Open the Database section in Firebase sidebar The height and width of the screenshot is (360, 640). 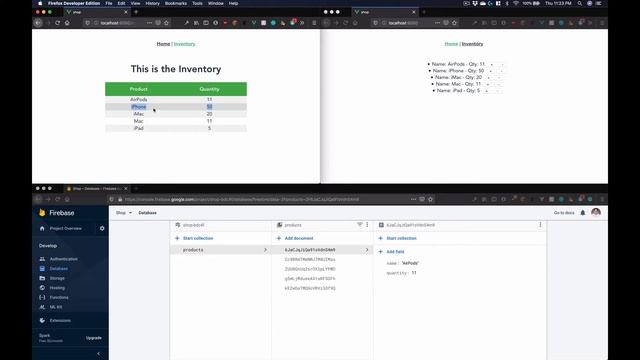coord(59,269)
